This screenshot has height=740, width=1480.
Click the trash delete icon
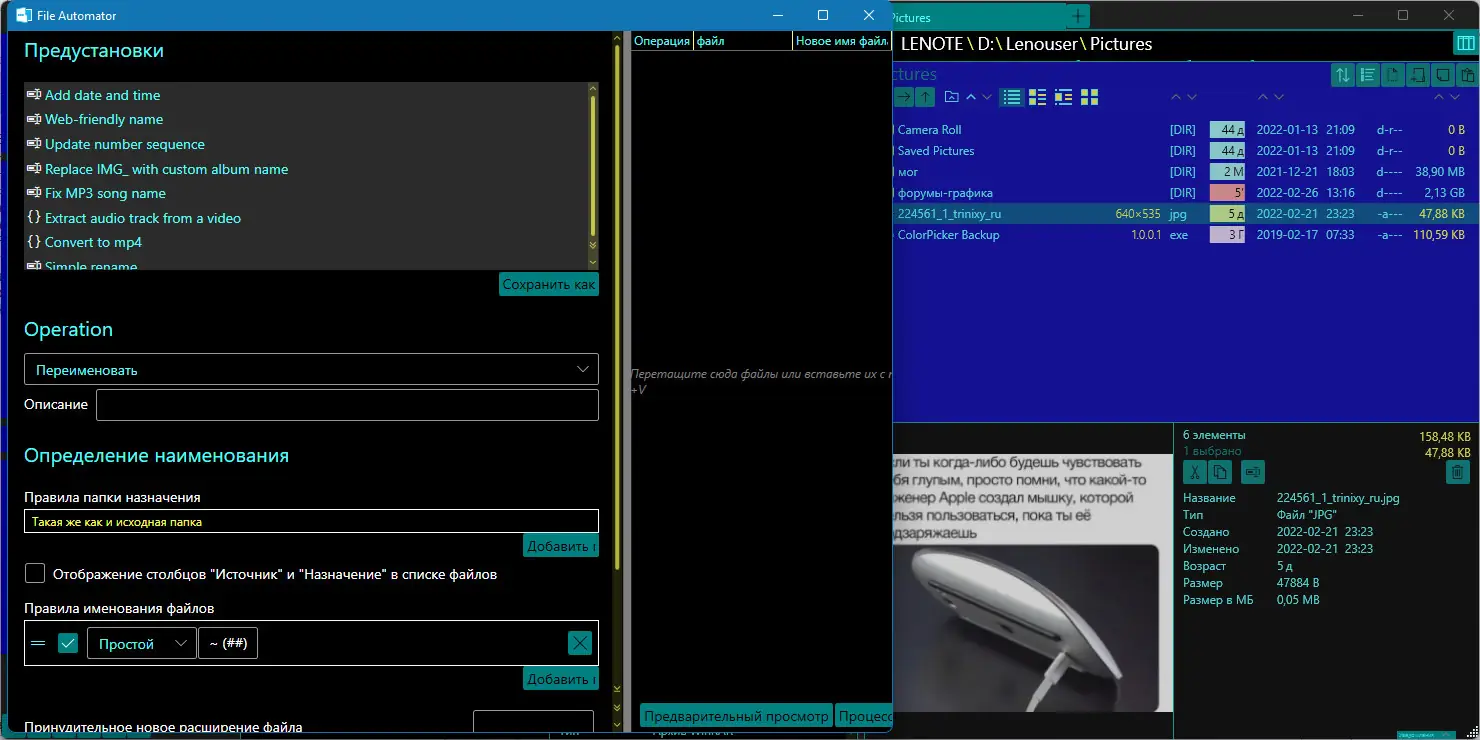(1457, 472)
